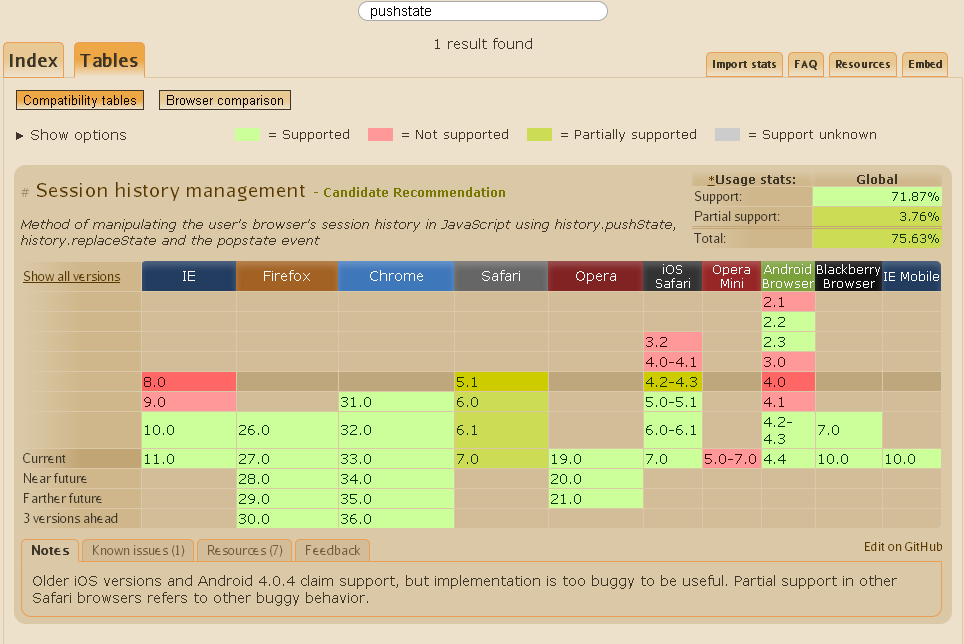Select the Opera 19.0 cell
The height and width of the screenshot is (644, 964).
coord(596,459)
